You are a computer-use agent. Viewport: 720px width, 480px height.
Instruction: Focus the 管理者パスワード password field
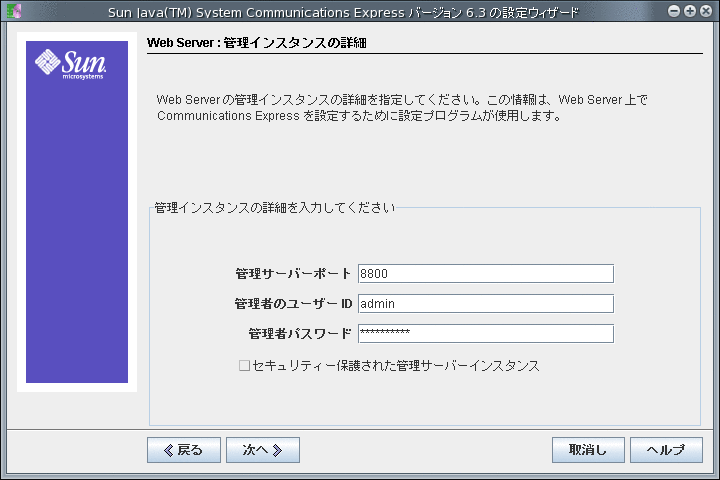486,333
